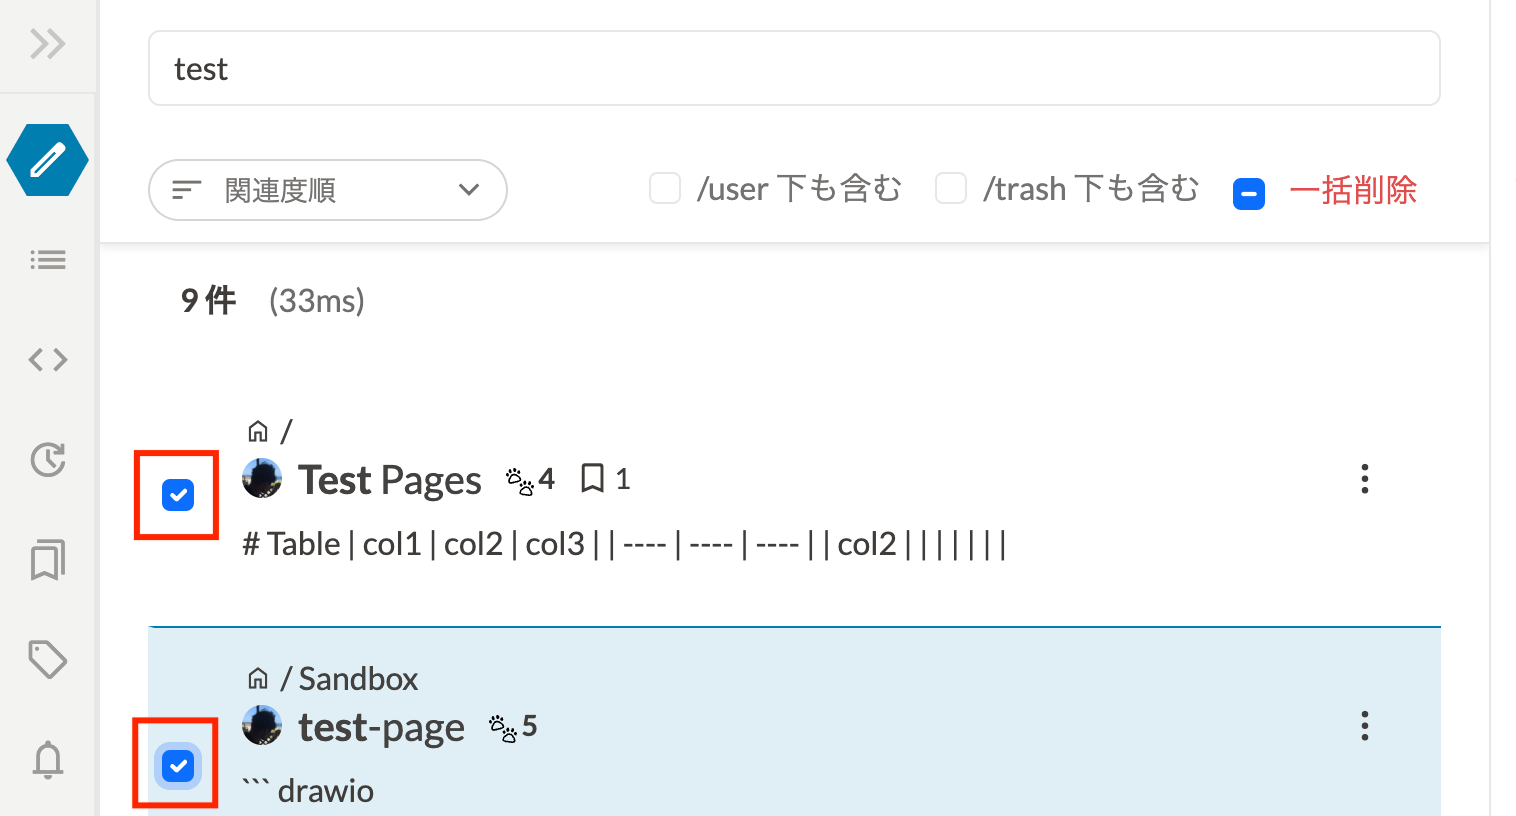Click the Table snippet text under Test Pages
1516x816 pixels.
(625, 544)
